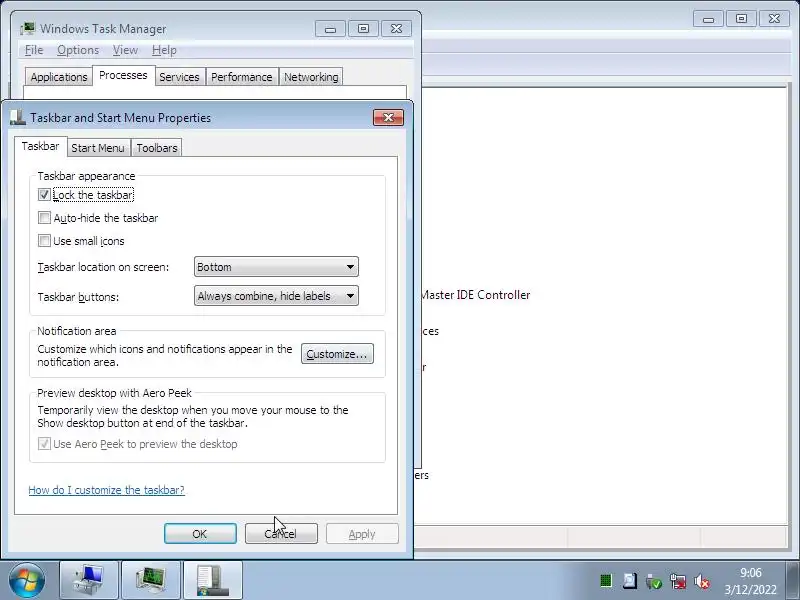Go to Task Manager Services tab
This screenshot has height=600, width=800.
(x=179, y=77)
